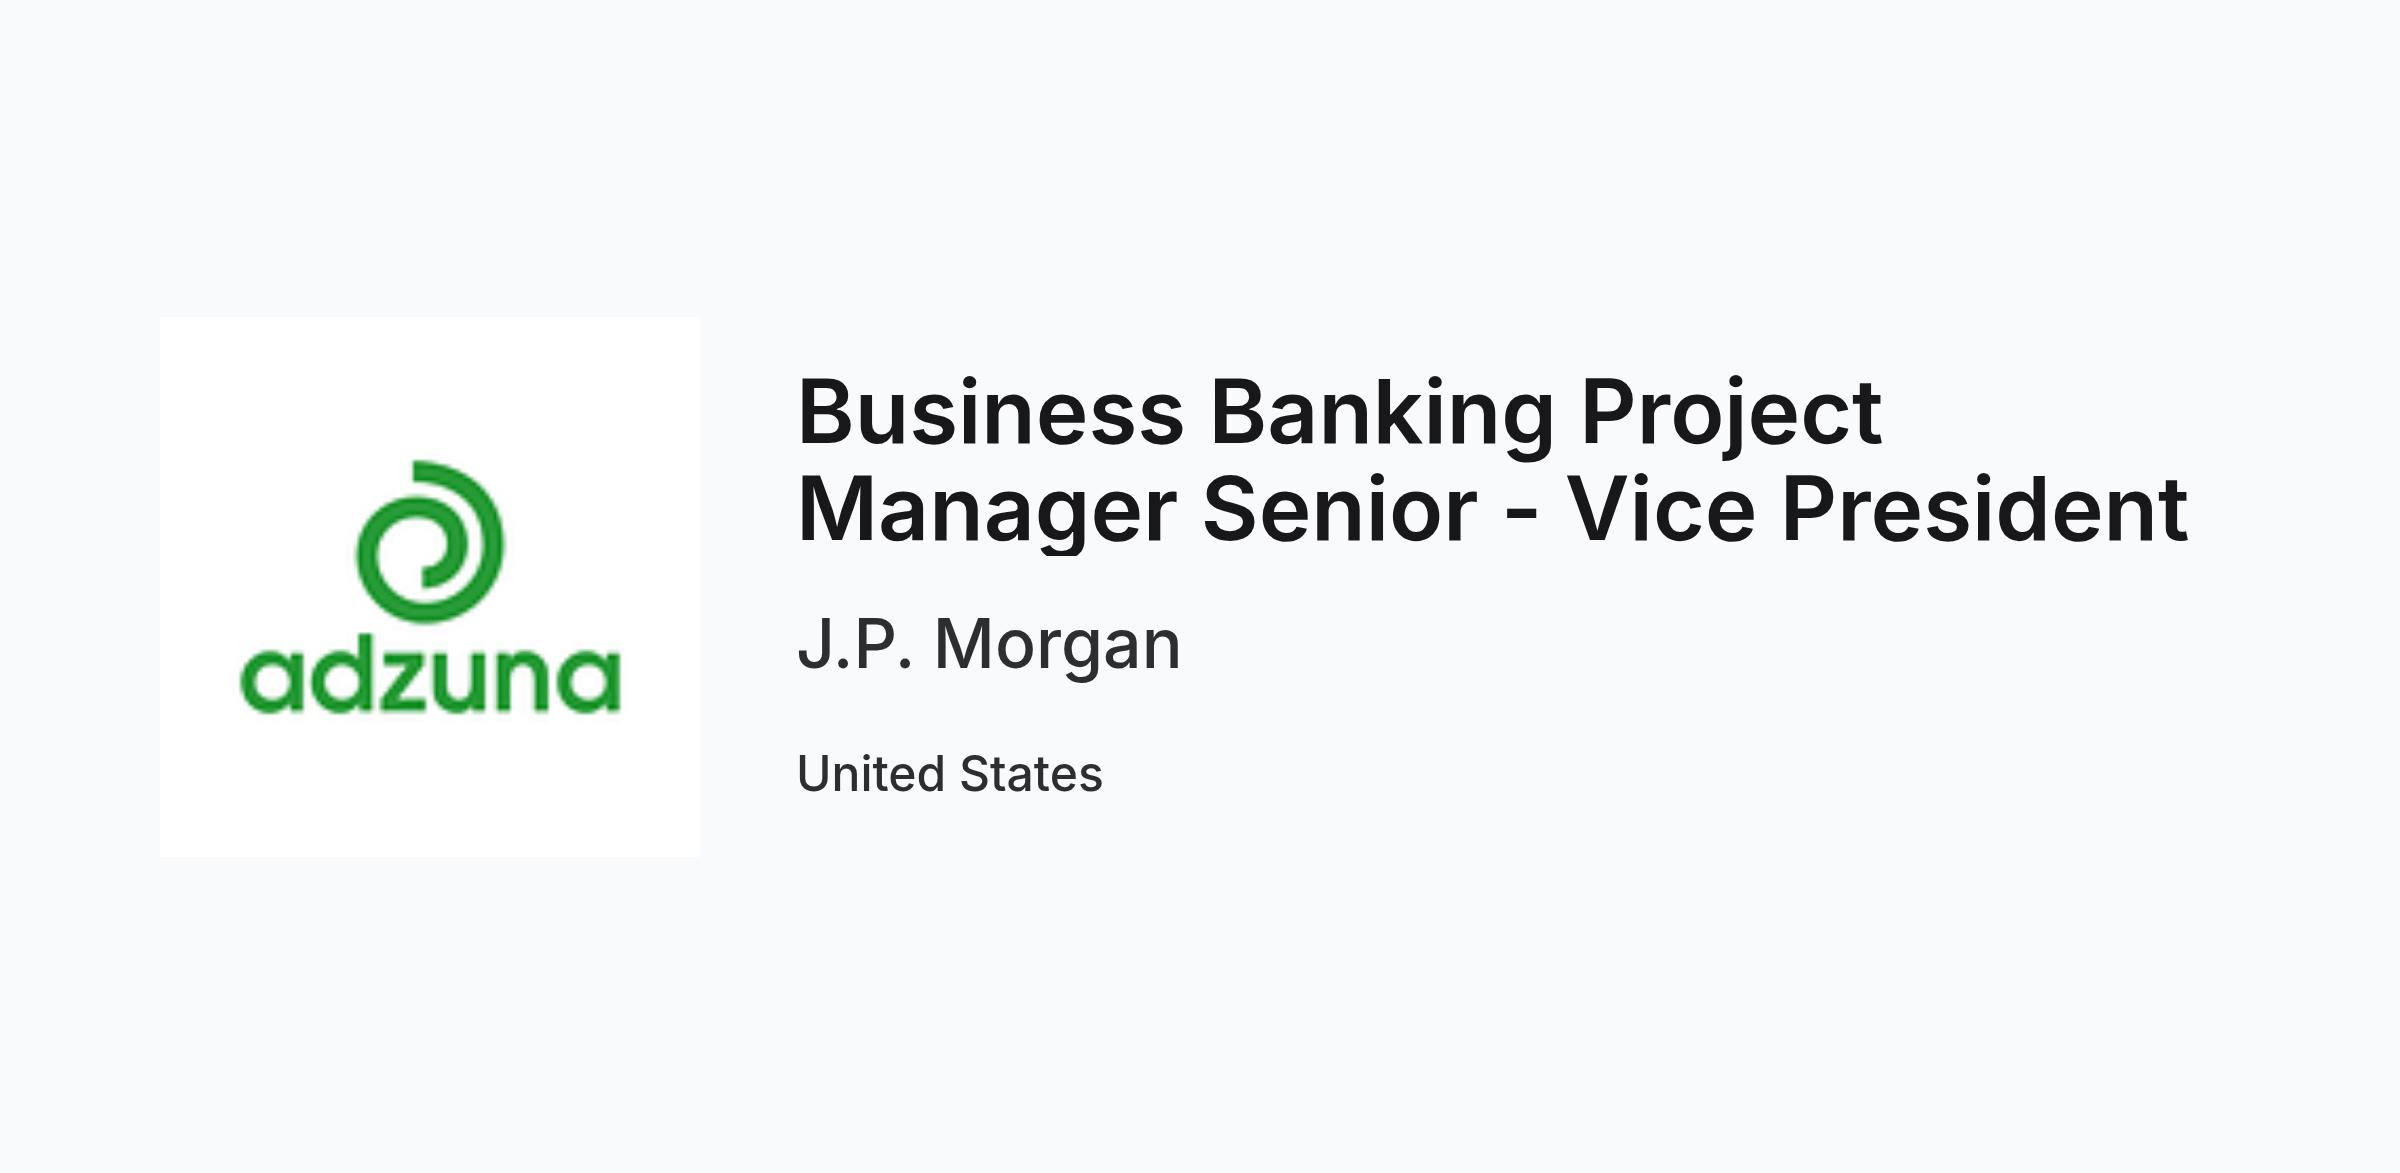Click the word 'States' in the location
This screenshot has width=2400, height=1173.
click(1031, 774)
